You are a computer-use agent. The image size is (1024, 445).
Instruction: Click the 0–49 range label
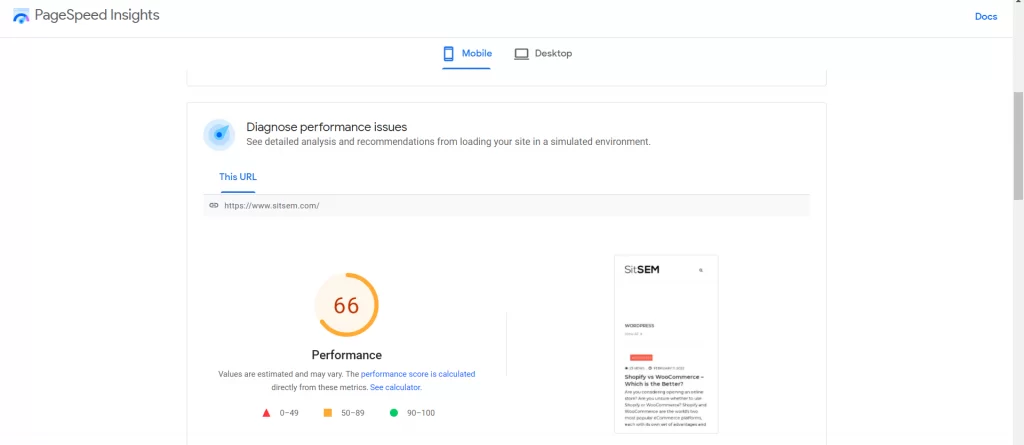coord(289,413)
